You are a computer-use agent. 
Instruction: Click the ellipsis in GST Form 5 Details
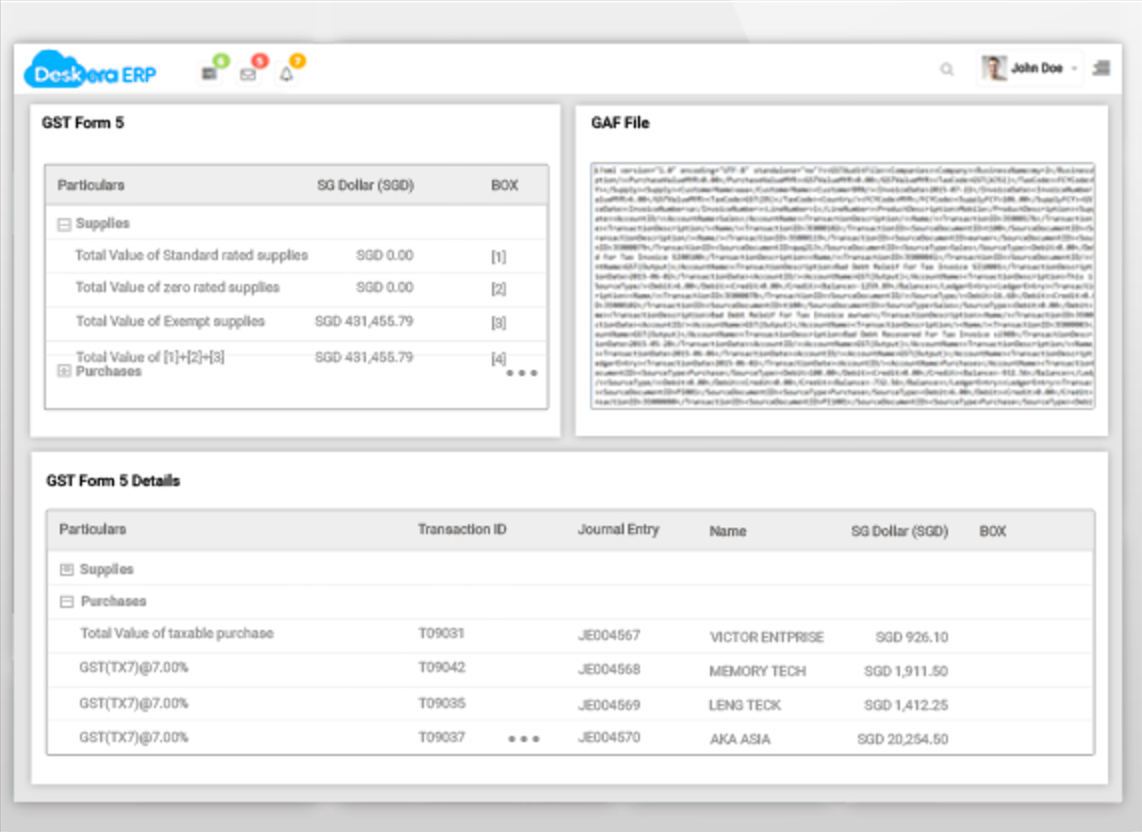pos(524,739)
